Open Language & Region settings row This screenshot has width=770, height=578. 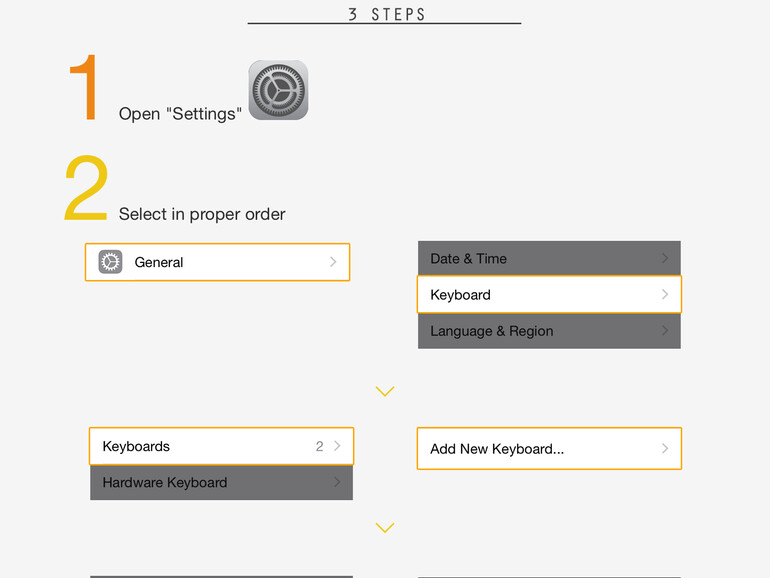(x=548, y=331)
